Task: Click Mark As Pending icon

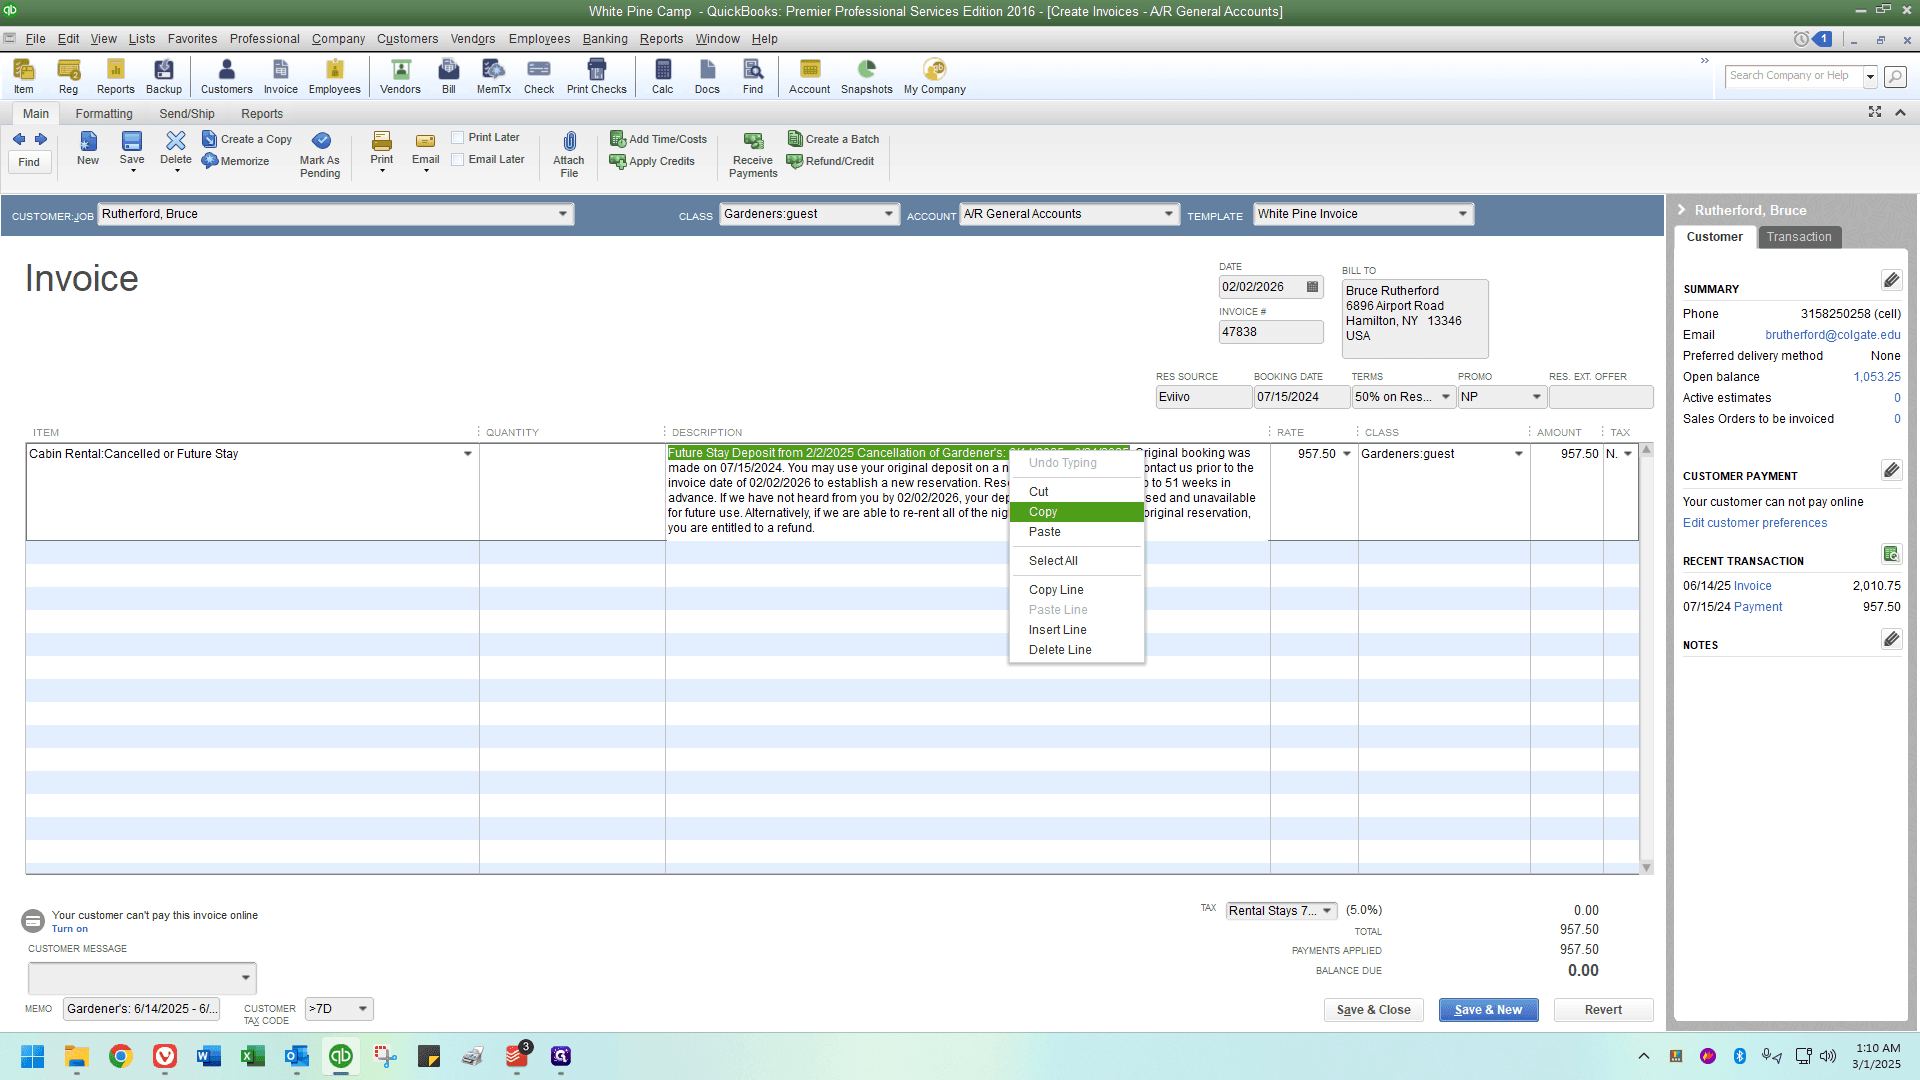Action: [320, 155]
